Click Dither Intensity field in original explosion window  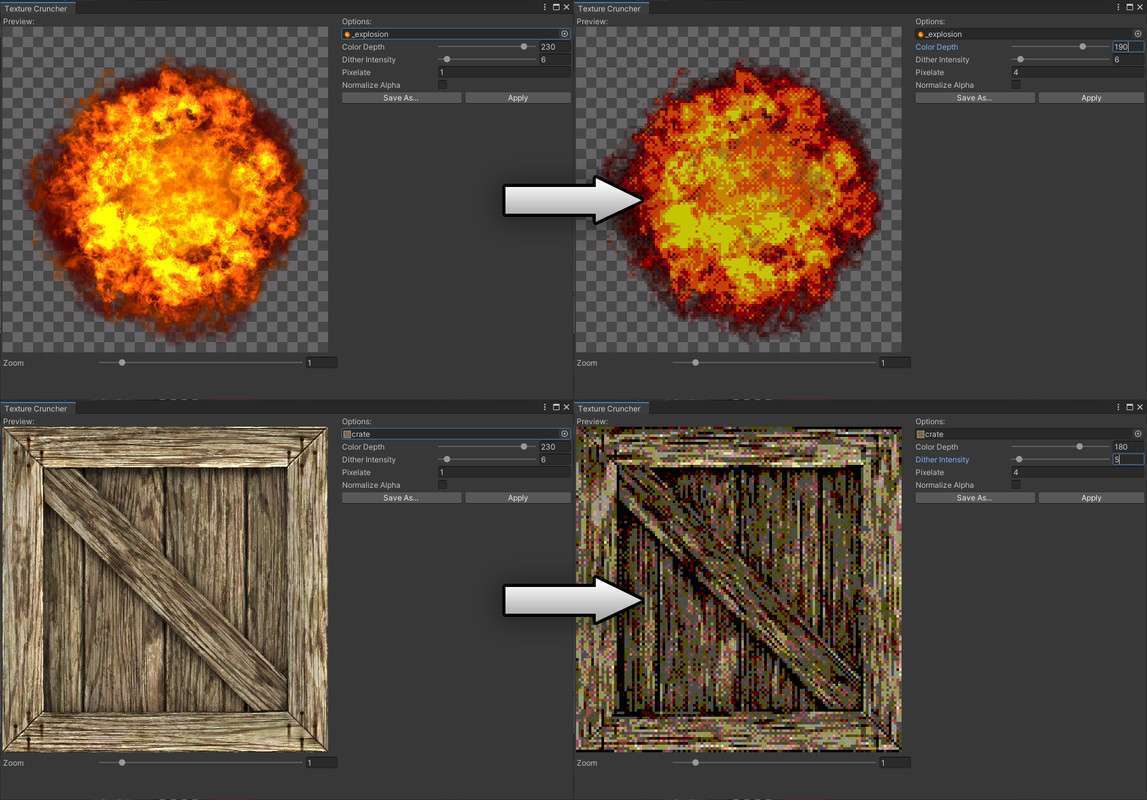click(x=554, y=59)
